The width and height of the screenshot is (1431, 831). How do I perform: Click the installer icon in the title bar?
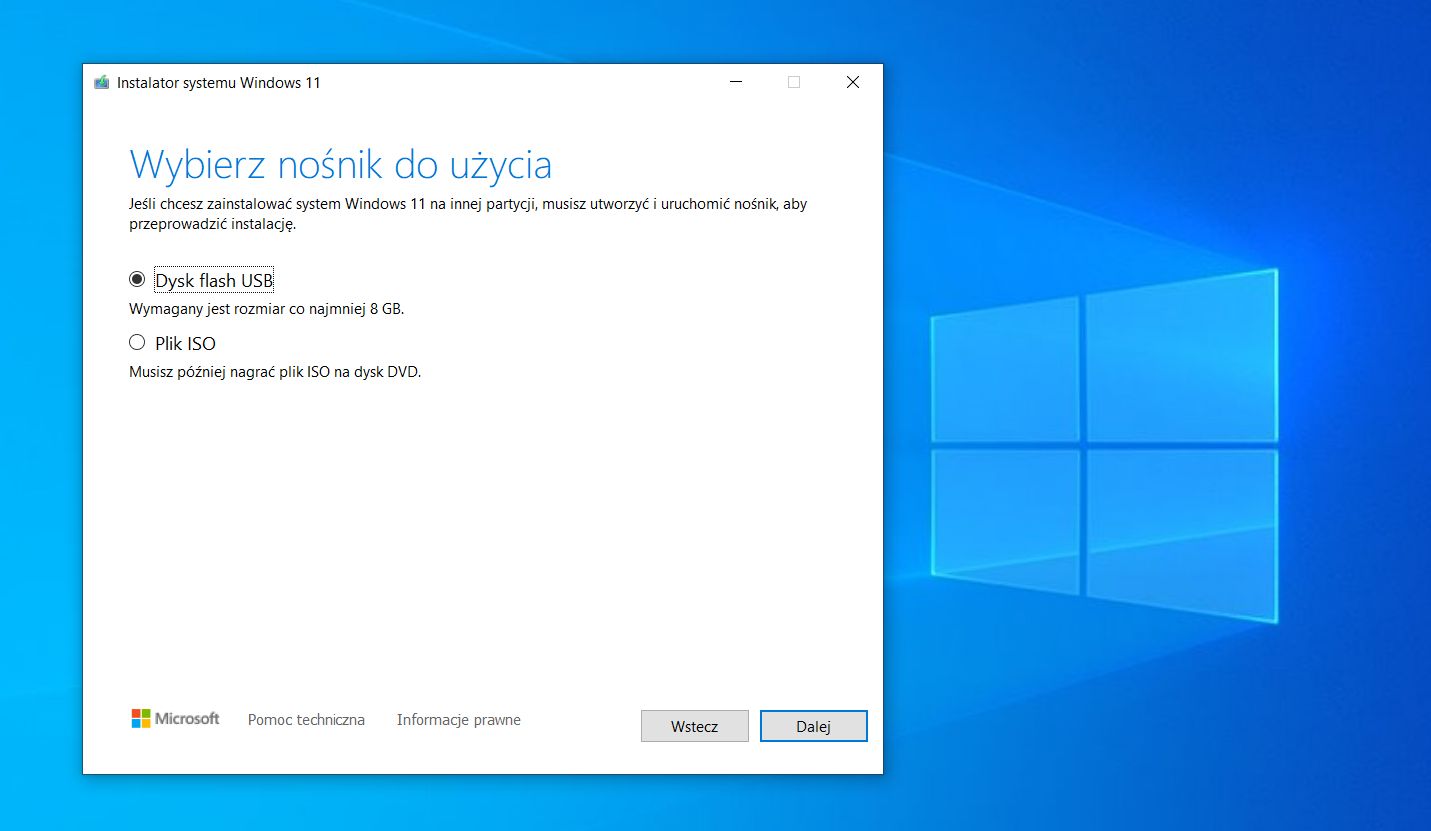(100, 82)
